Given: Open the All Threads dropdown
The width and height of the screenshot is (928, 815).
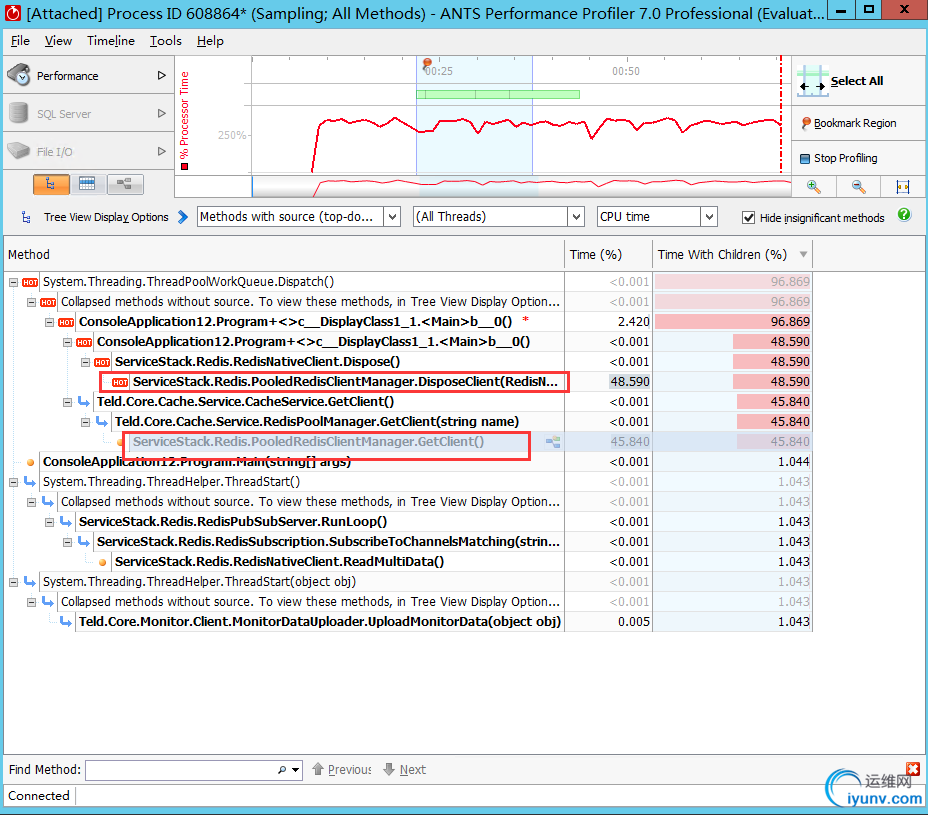Looking at the screenshot, I should 576,217.
